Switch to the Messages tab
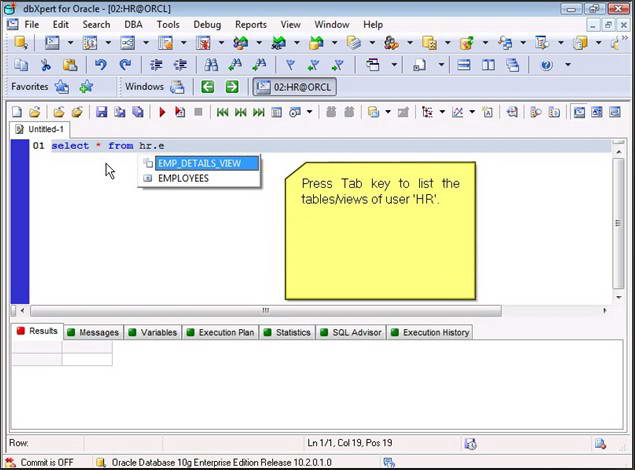Screen dimensions: 635x470 coord(94,332)
